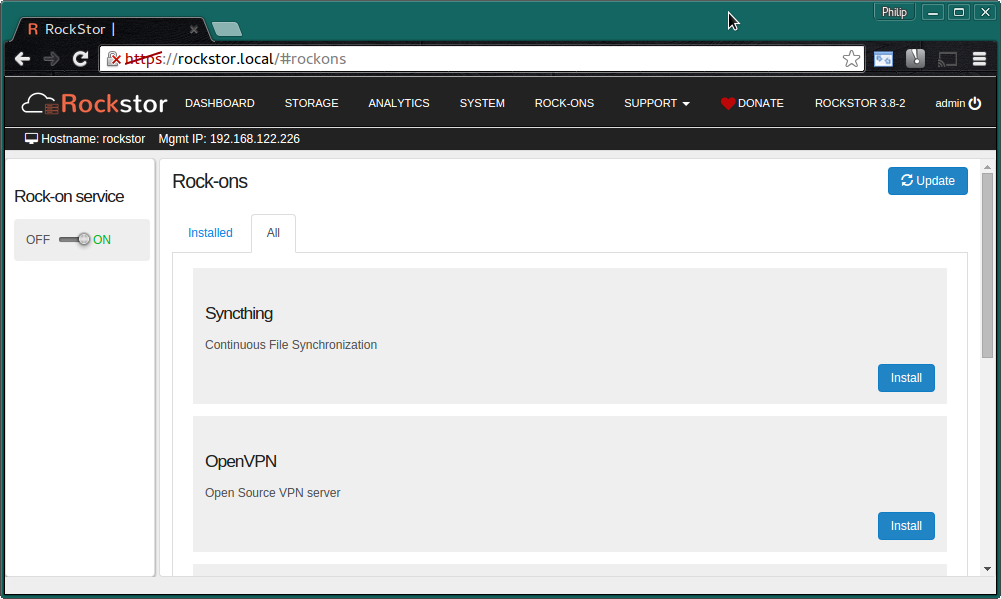The width and height of the screenshot is (1001, 599).
Task: Click the admin logout power icon
Action: pyautogui.click(x=975, y=103)
